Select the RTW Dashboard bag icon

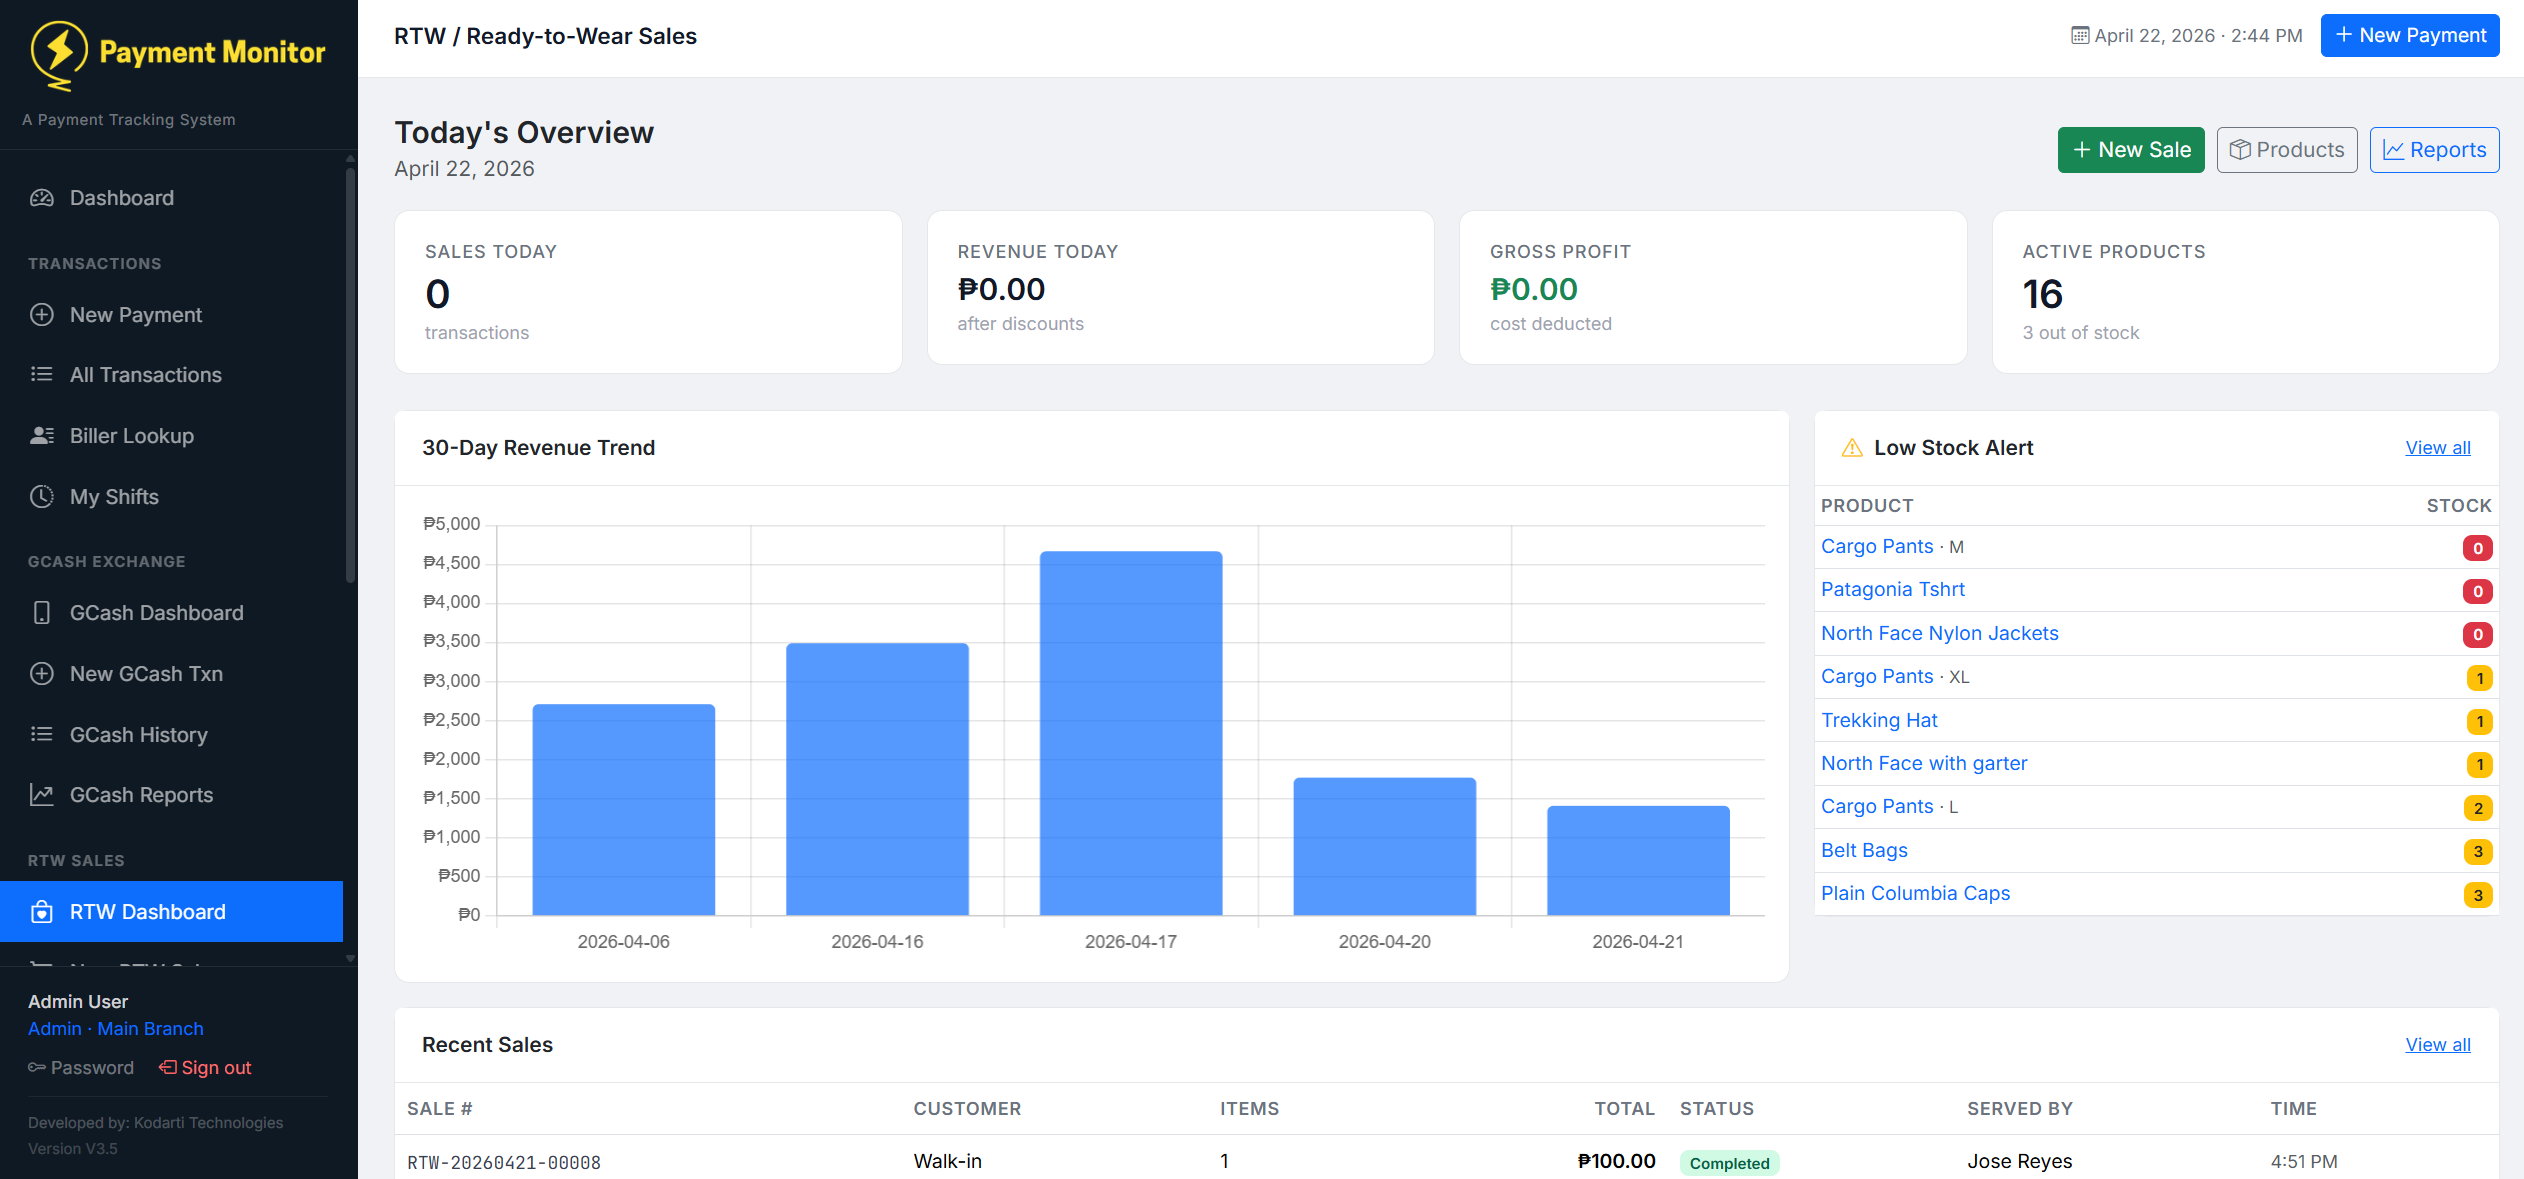41,911
